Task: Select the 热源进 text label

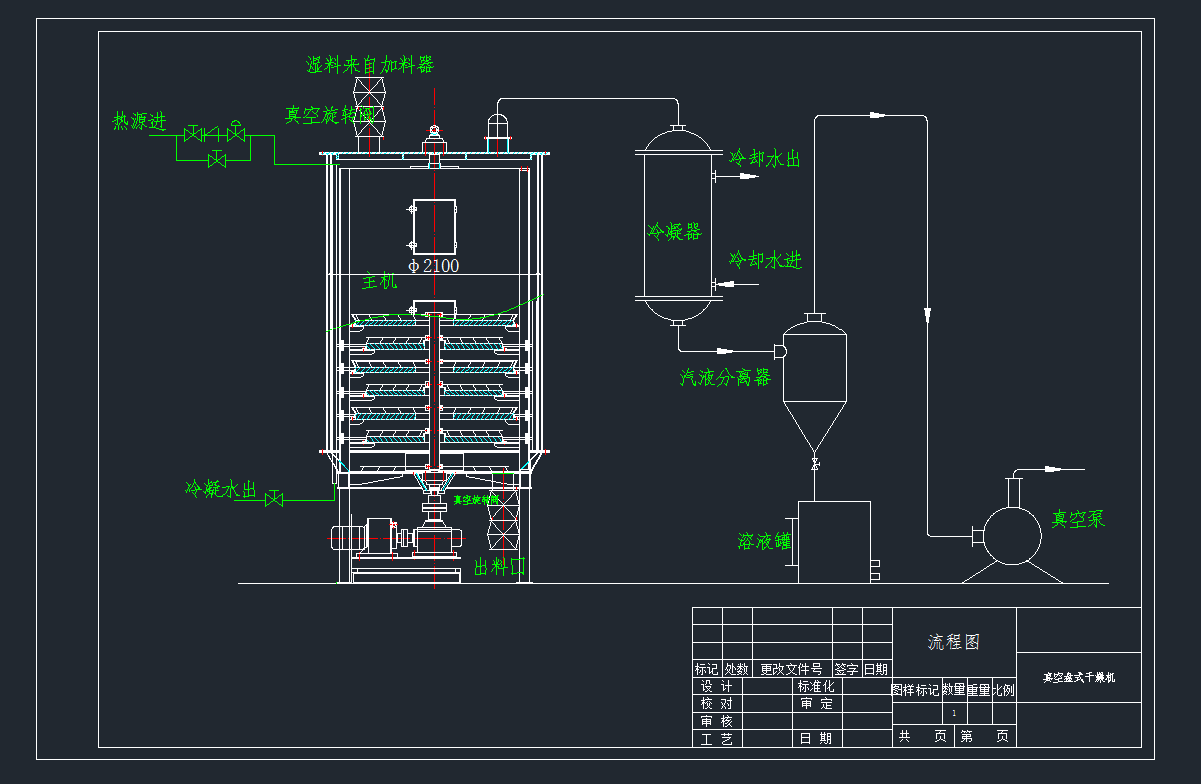Action: tap(139, 122)
